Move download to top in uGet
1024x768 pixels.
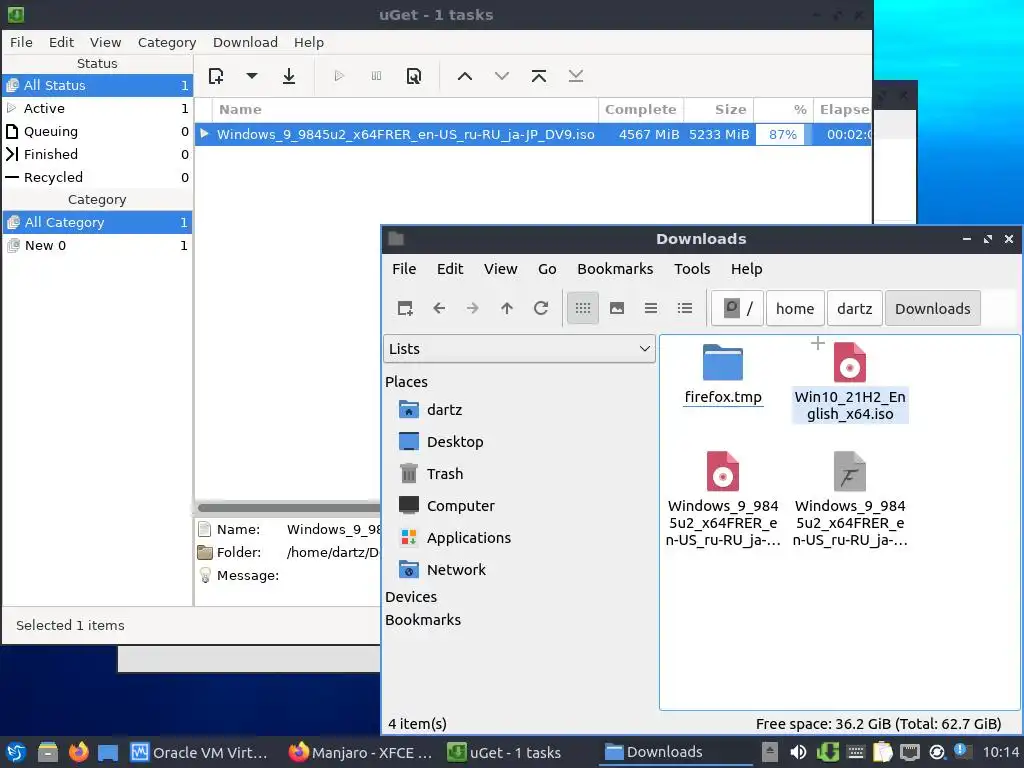[539, 76]
